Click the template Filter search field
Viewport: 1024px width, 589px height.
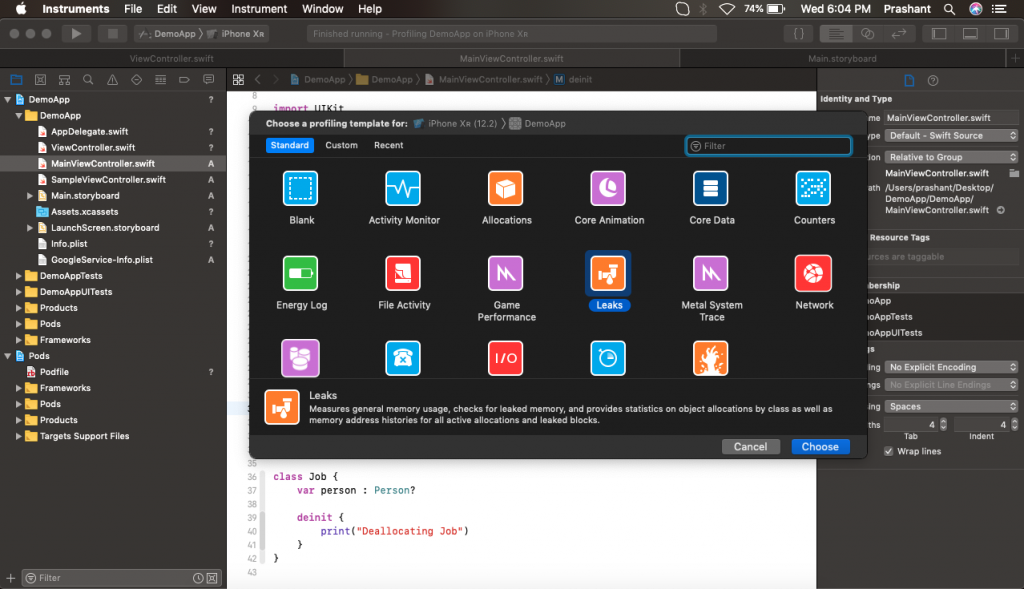click(x=769, y=146)
